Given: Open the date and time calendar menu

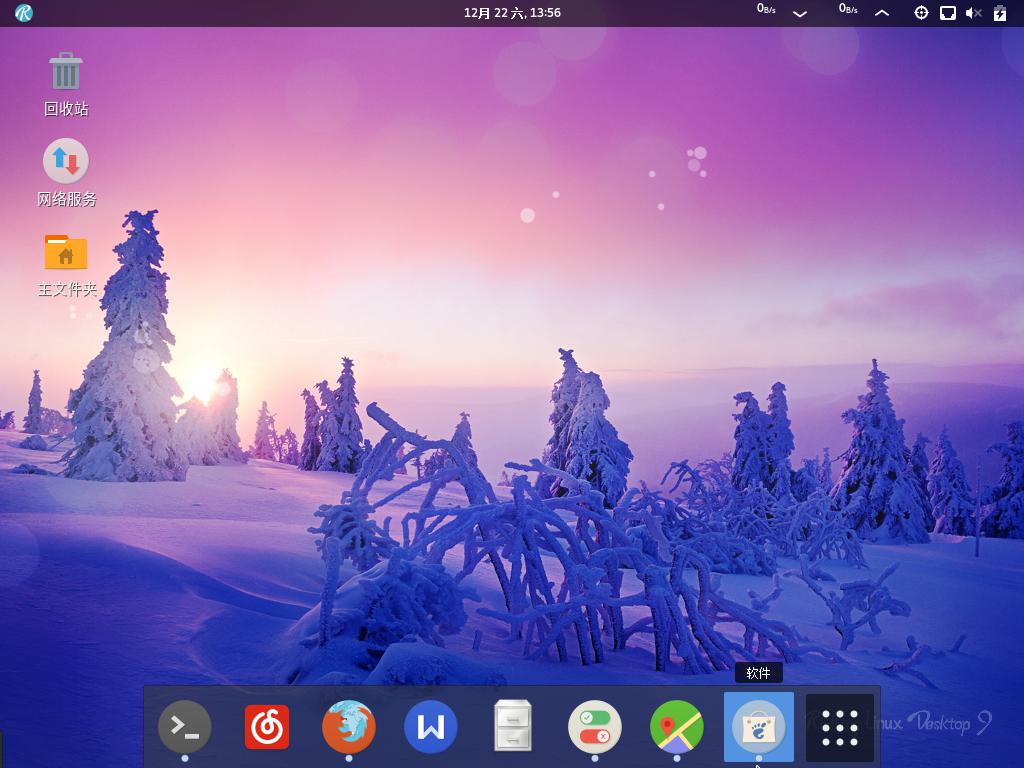Looking at the screenshot, I should (512, 13).
